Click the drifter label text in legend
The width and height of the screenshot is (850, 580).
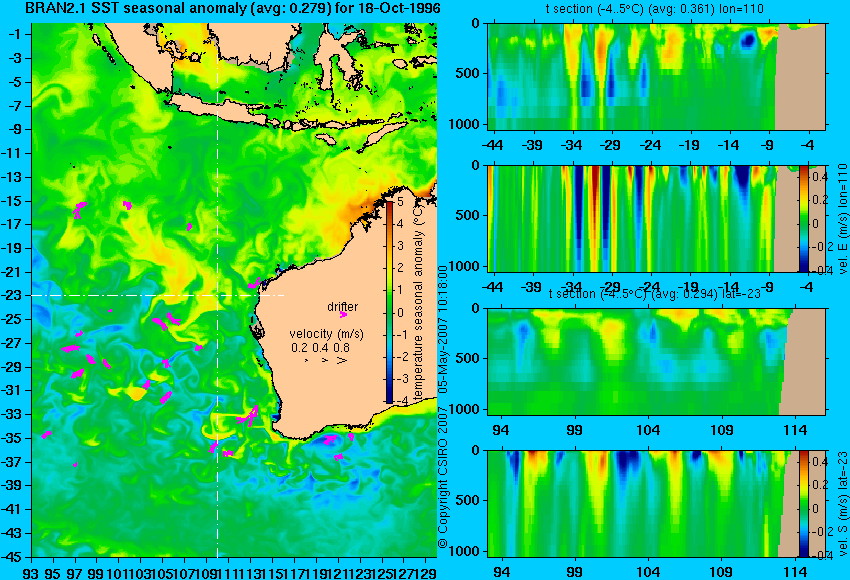tap(343, 307)
